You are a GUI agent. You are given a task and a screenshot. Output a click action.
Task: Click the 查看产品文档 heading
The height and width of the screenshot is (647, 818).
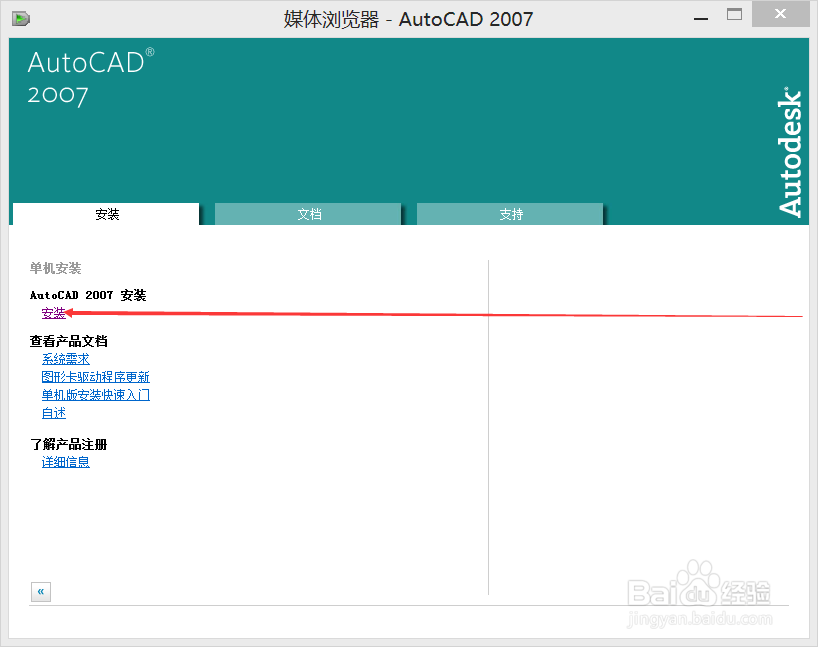click(x=68, y=341)
